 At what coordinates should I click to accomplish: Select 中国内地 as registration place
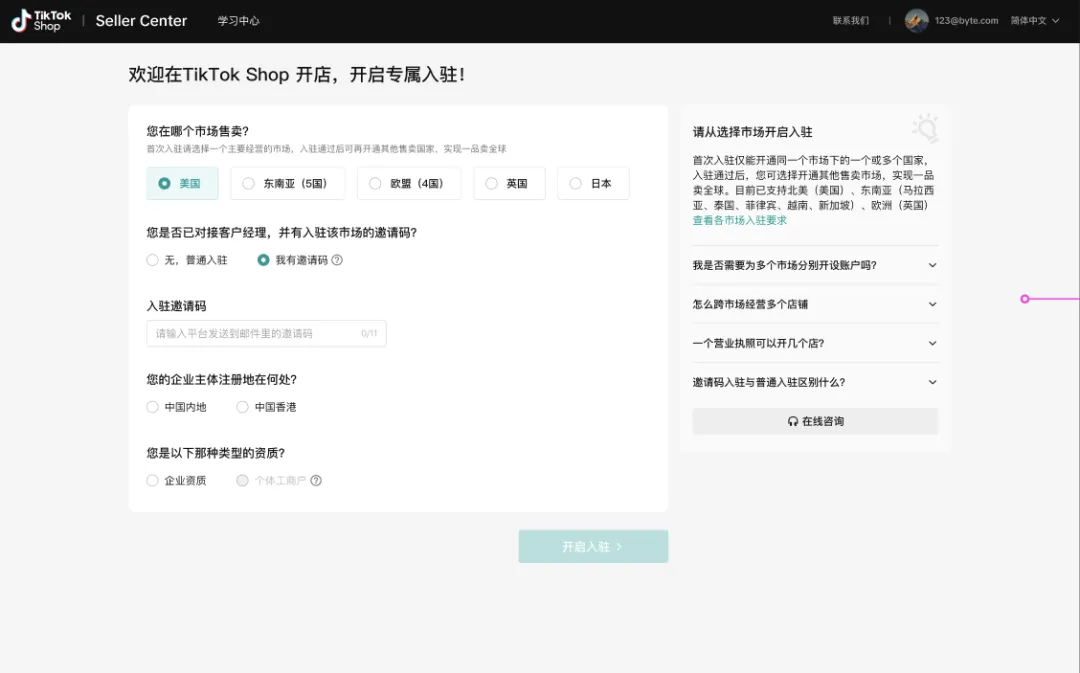point(152,407)
